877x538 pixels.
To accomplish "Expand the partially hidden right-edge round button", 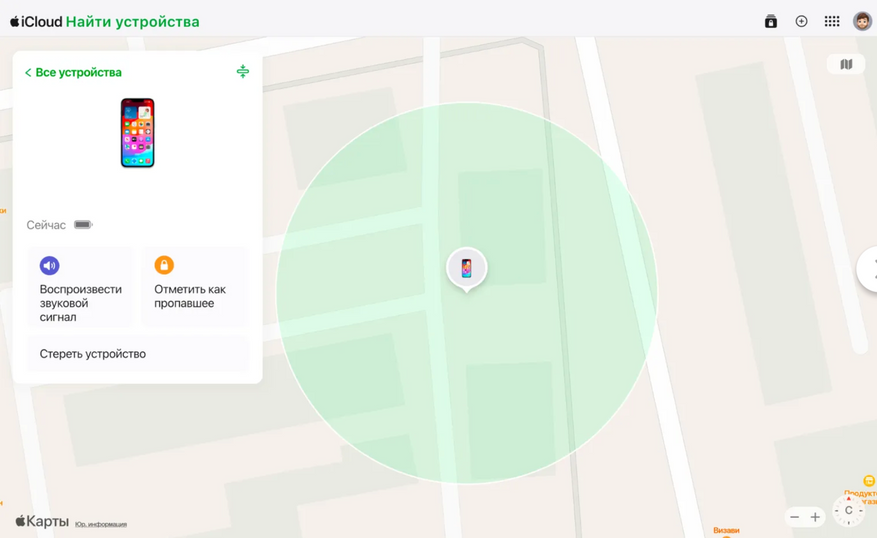I will [x=867, y=268].
